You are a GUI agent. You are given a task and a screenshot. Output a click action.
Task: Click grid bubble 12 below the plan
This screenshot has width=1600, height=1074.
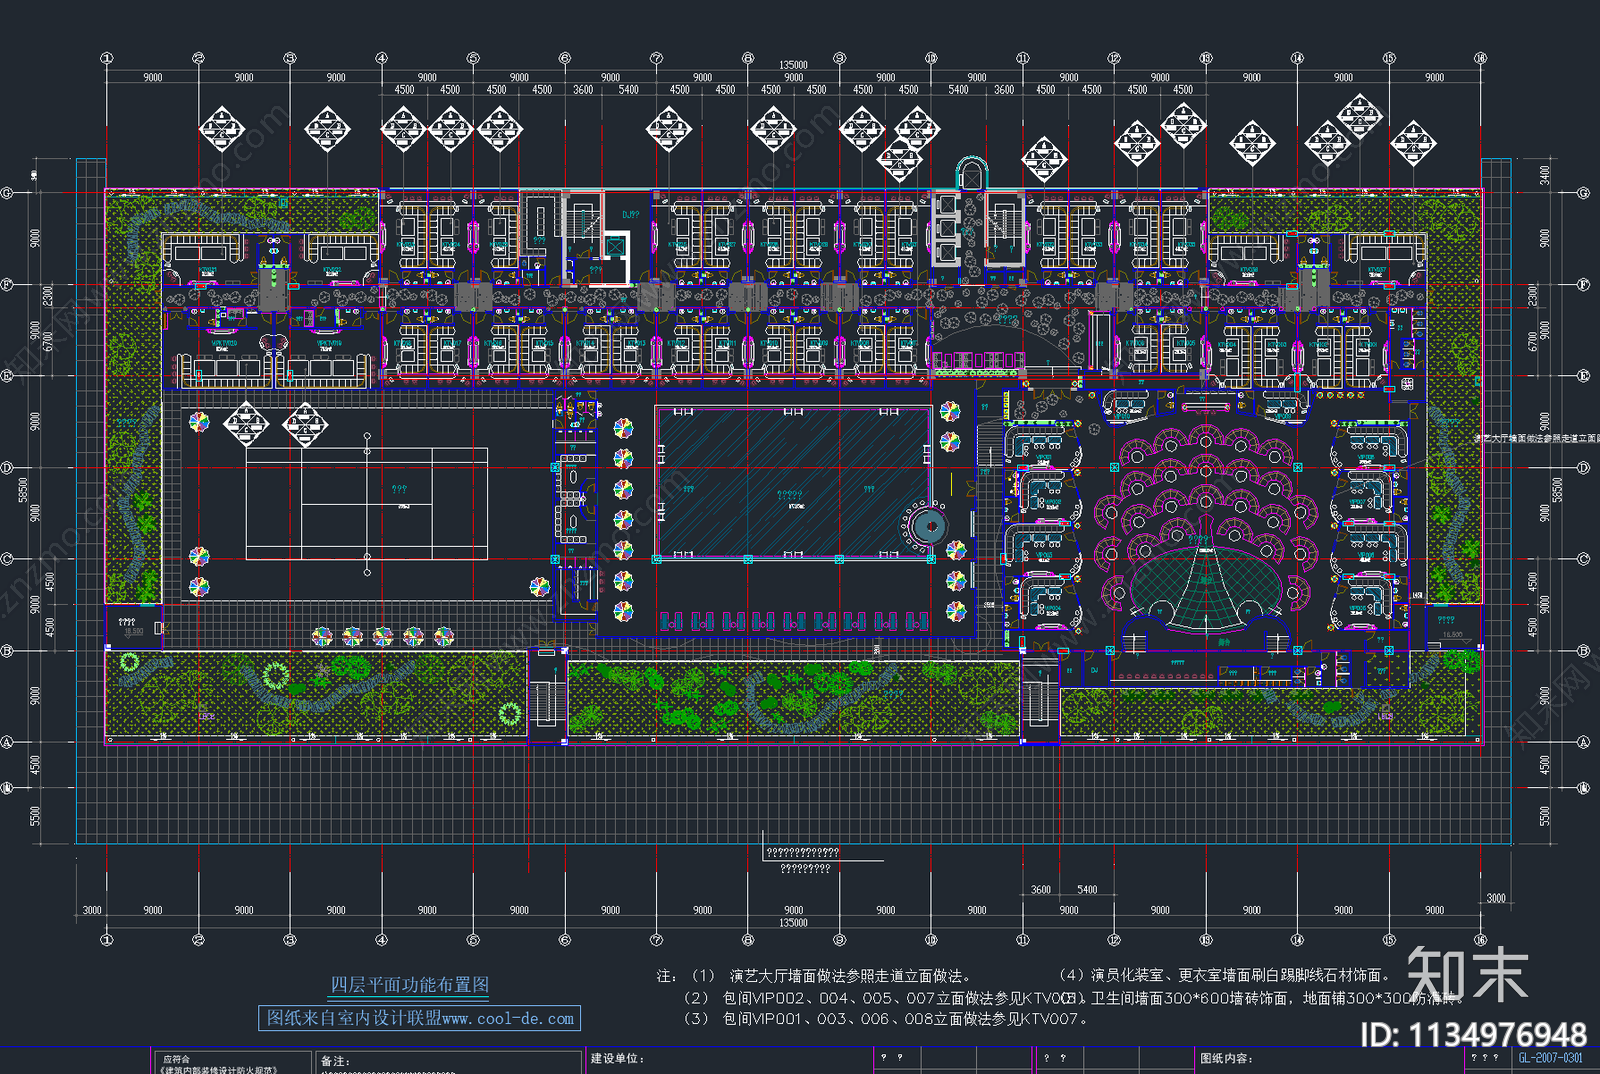pyautogui.click(x=1114, y=939)
